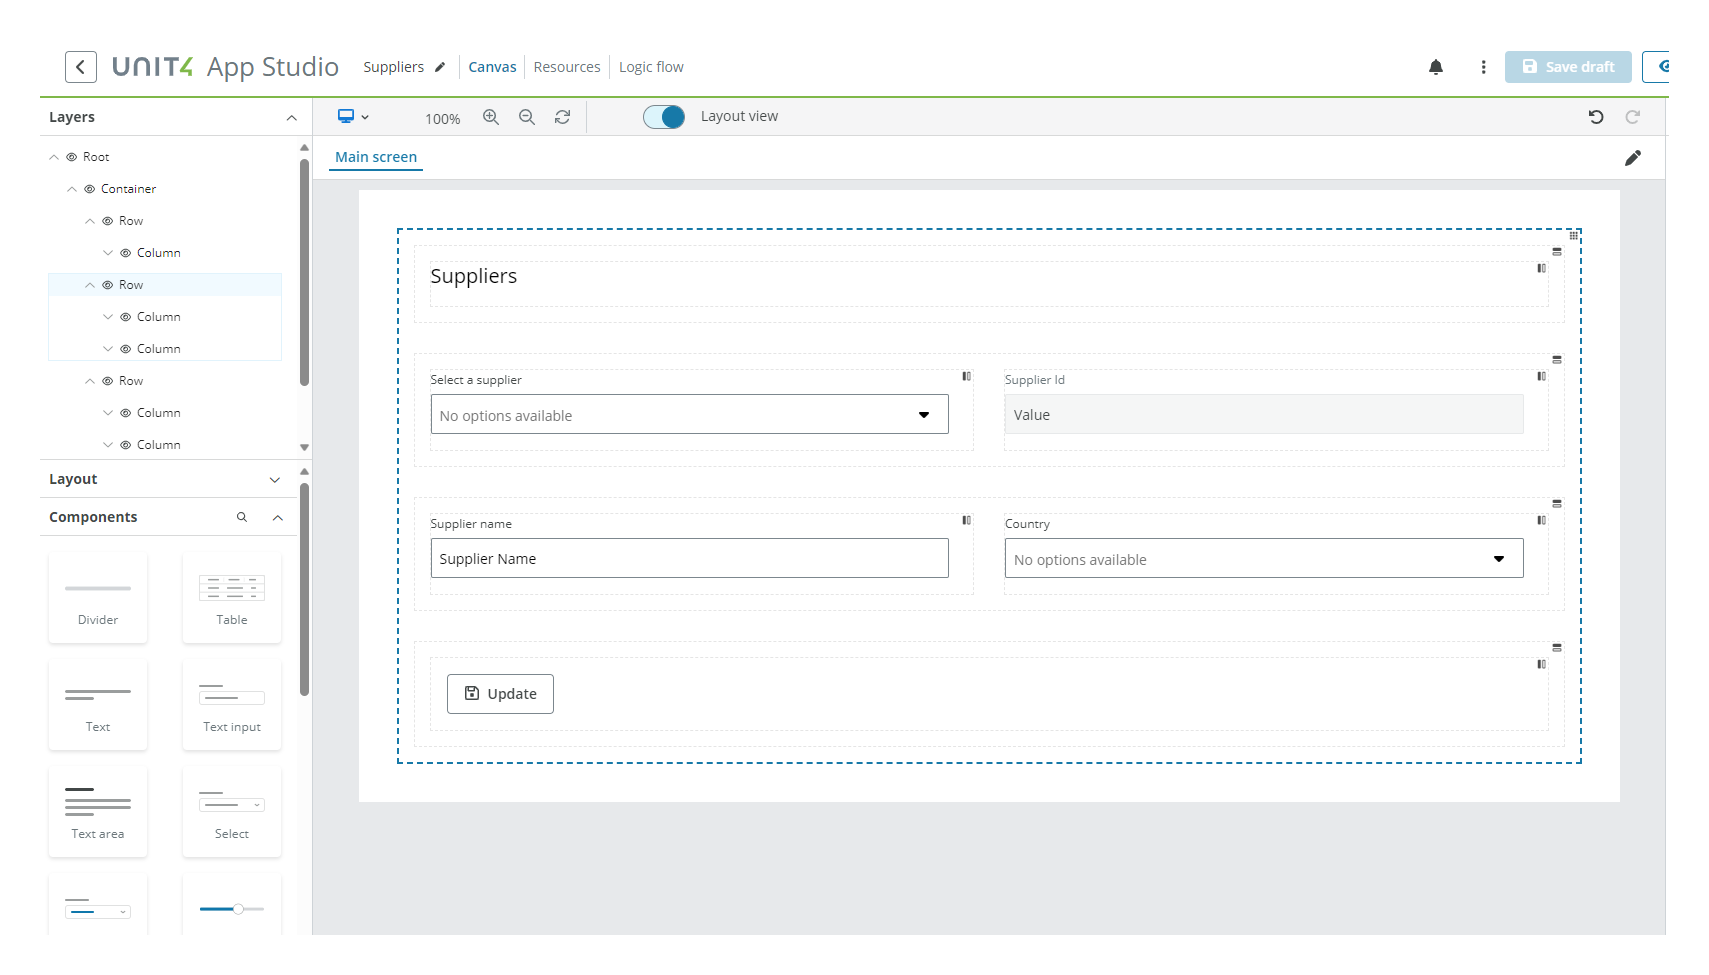1709x975 pixels.
Task: Toggle off the Layout view switch
Action: click(x=663, y=116)
